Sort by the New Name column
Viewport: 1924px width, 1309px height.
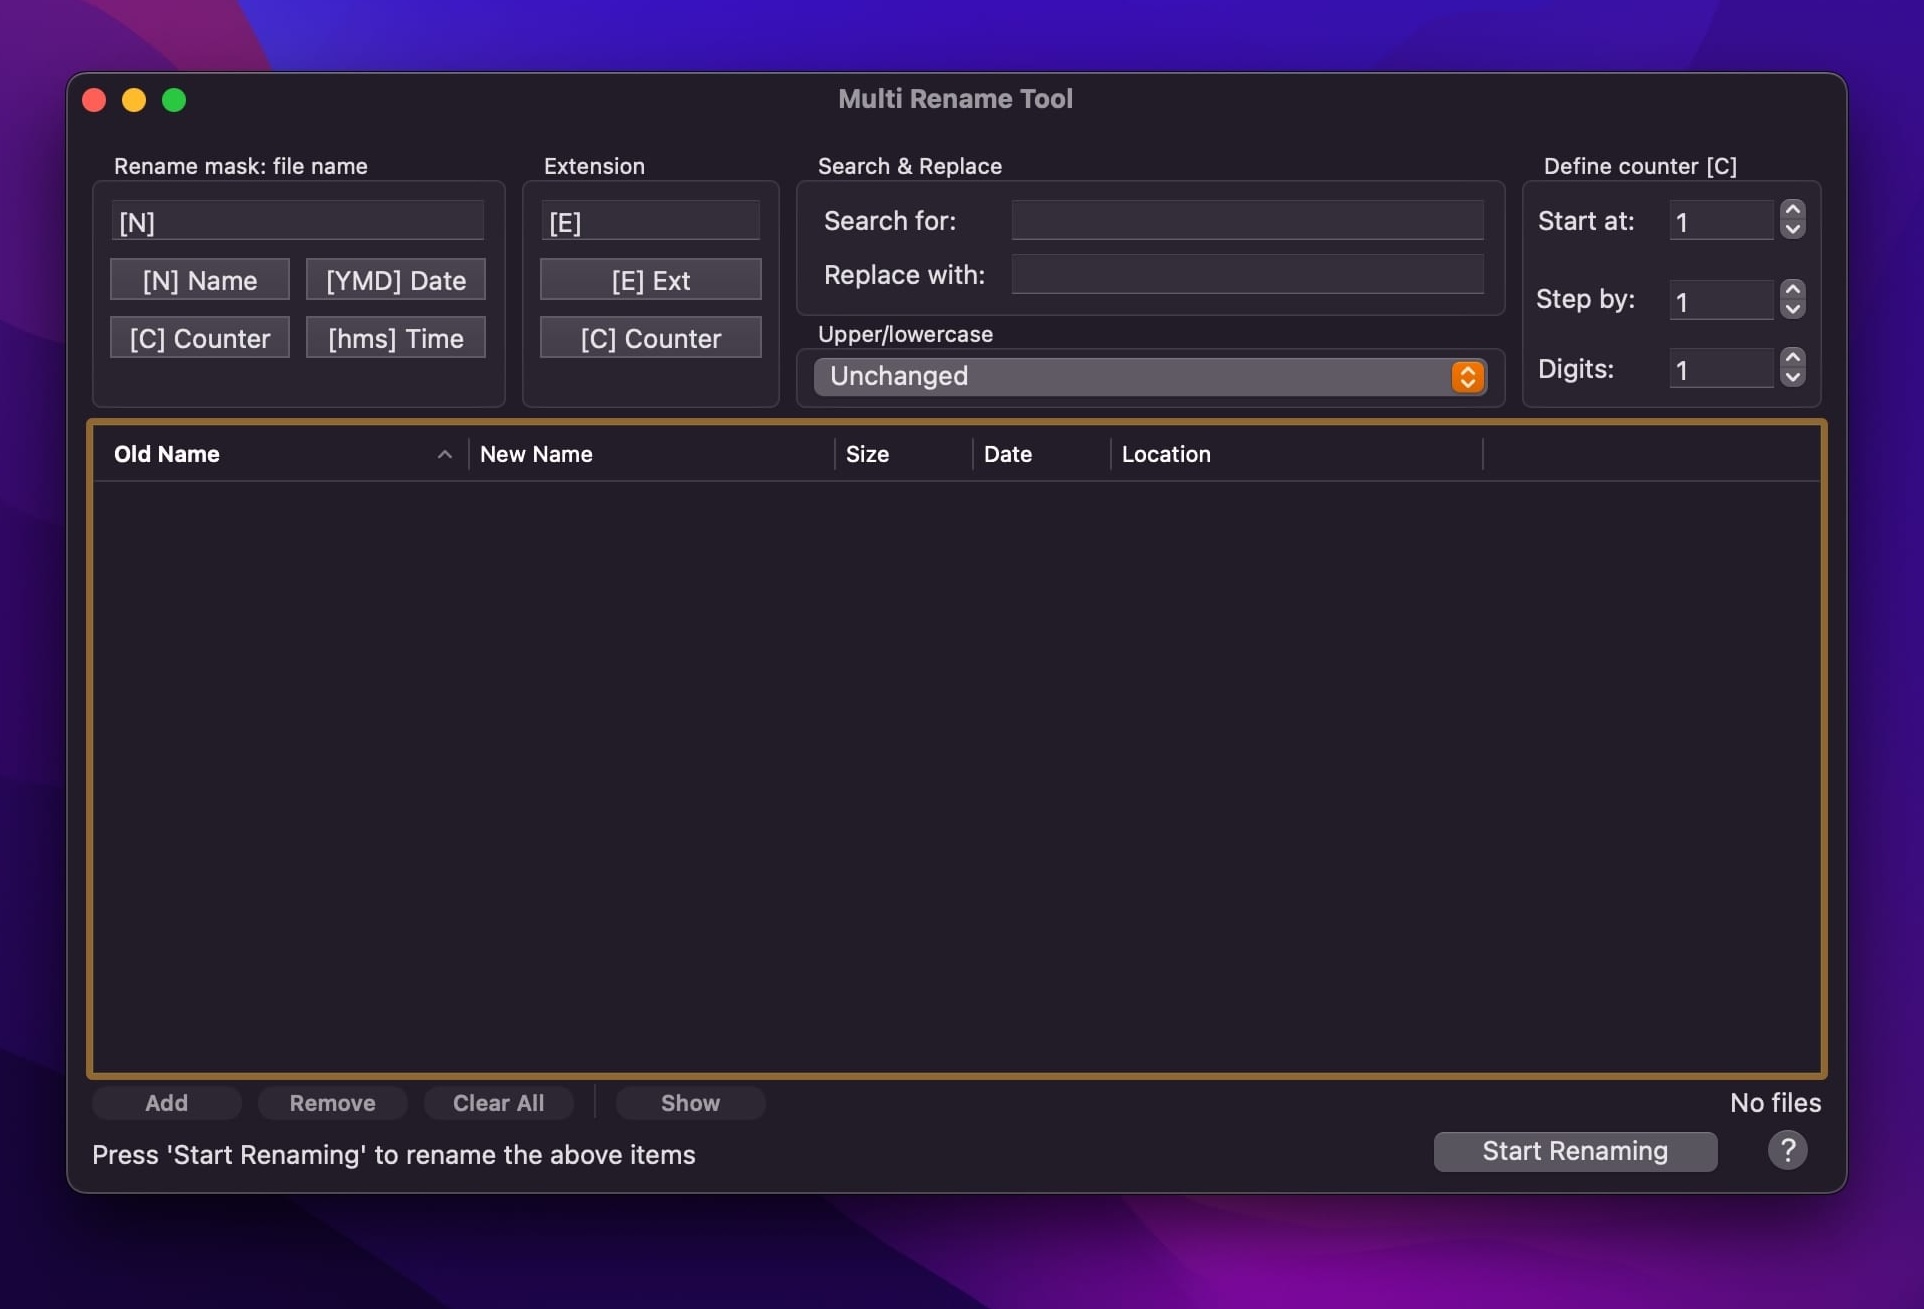coord(651,454)
